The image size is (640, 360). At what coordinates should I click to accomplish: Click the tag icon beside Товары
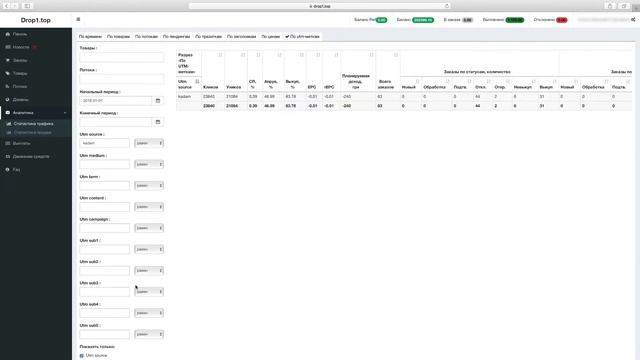tap(7, 73)
